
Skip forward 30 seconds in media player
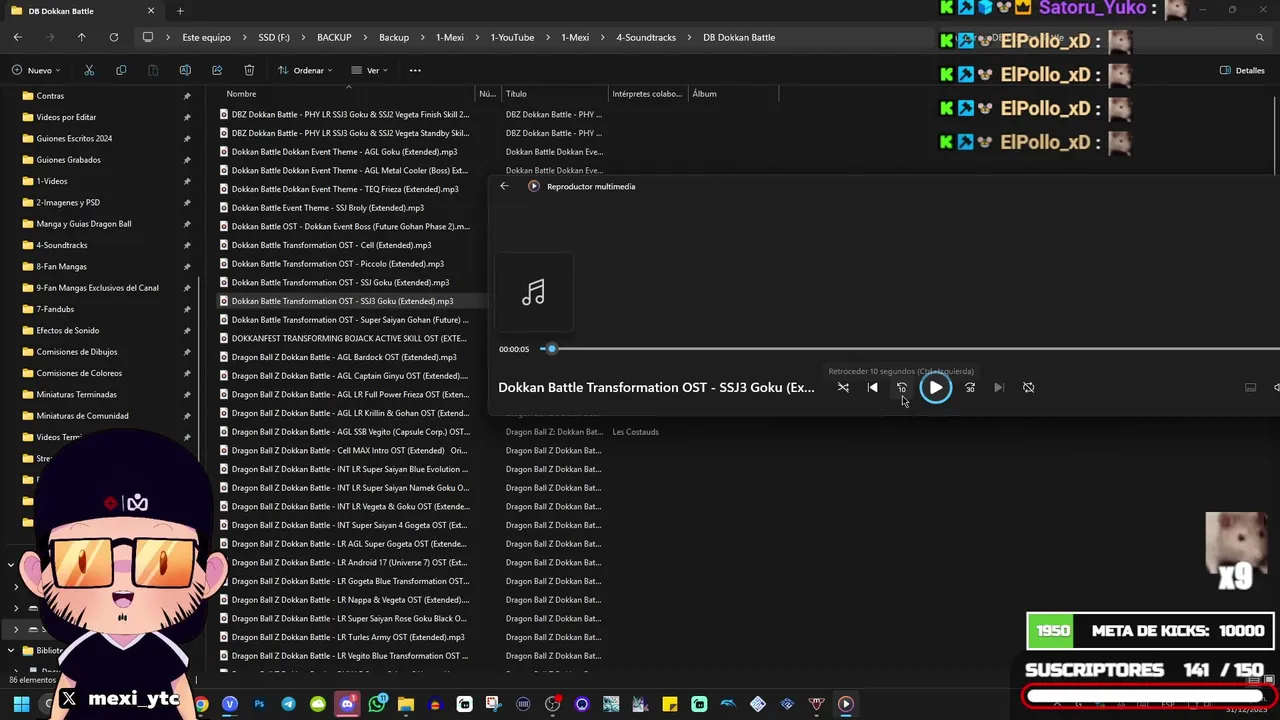coord(970,388)
